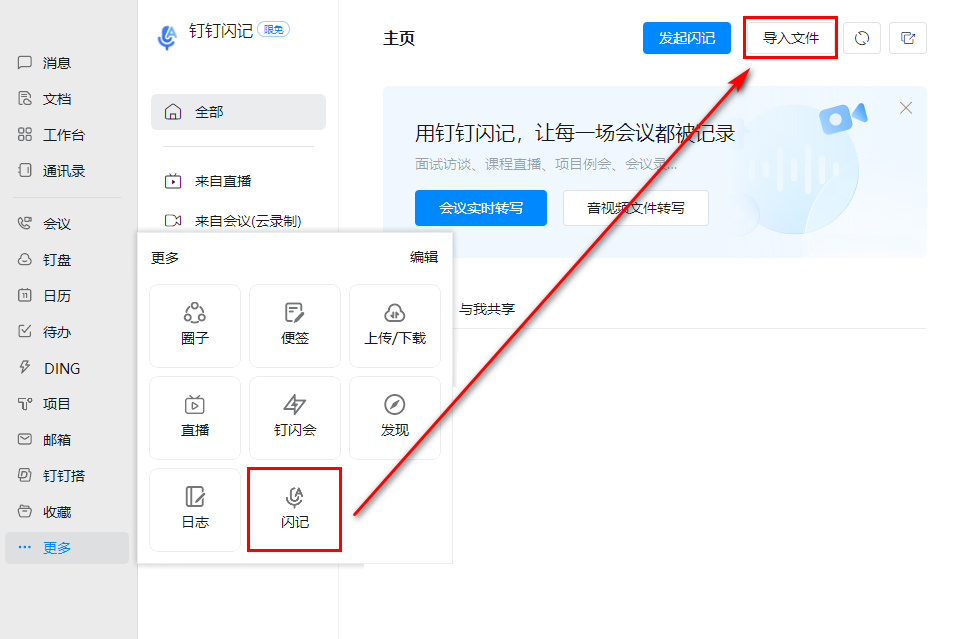
Task: Open 邮箱 mailbox
Action: pos(45,440)
